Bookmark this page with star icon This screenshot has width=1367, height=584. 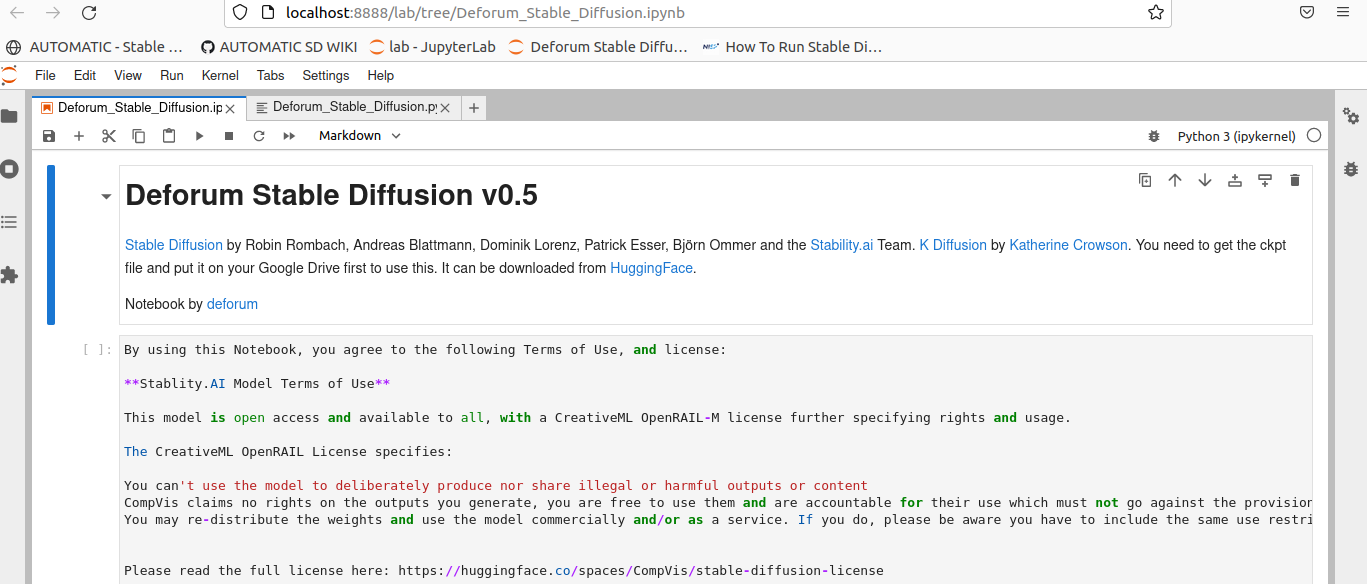point(1156,13)
